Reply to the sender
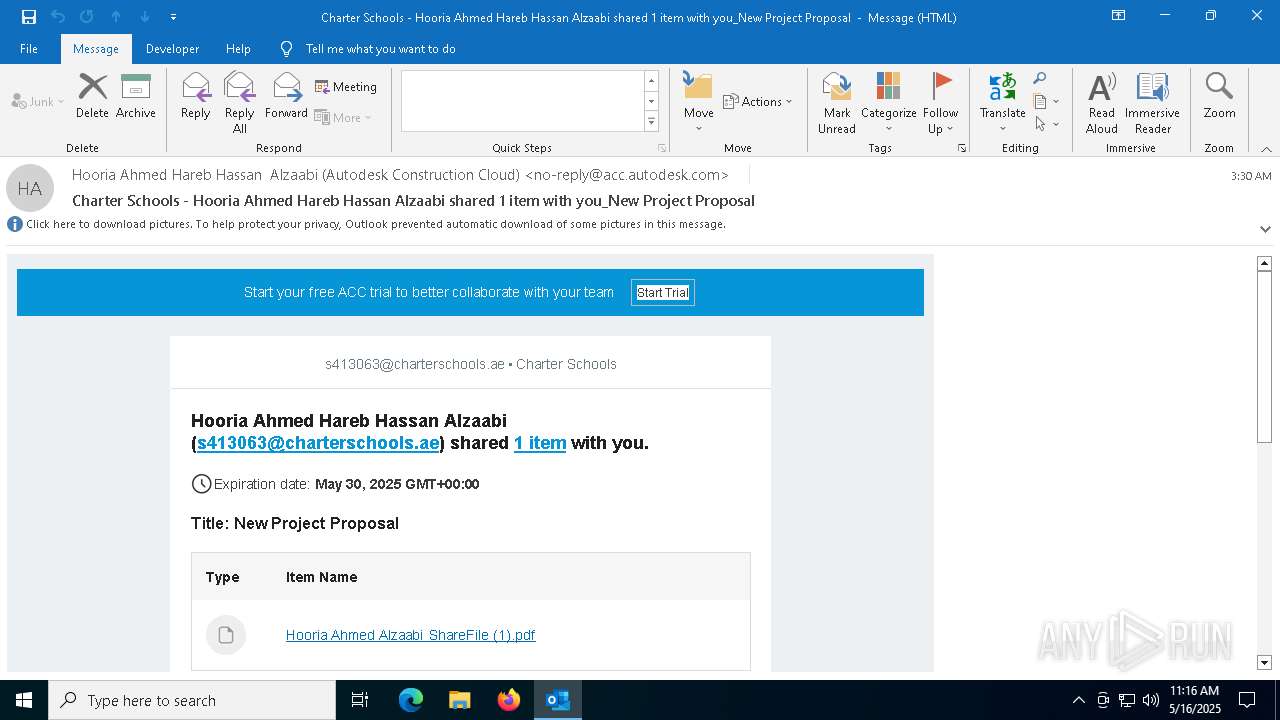 (x=196, y=97)
